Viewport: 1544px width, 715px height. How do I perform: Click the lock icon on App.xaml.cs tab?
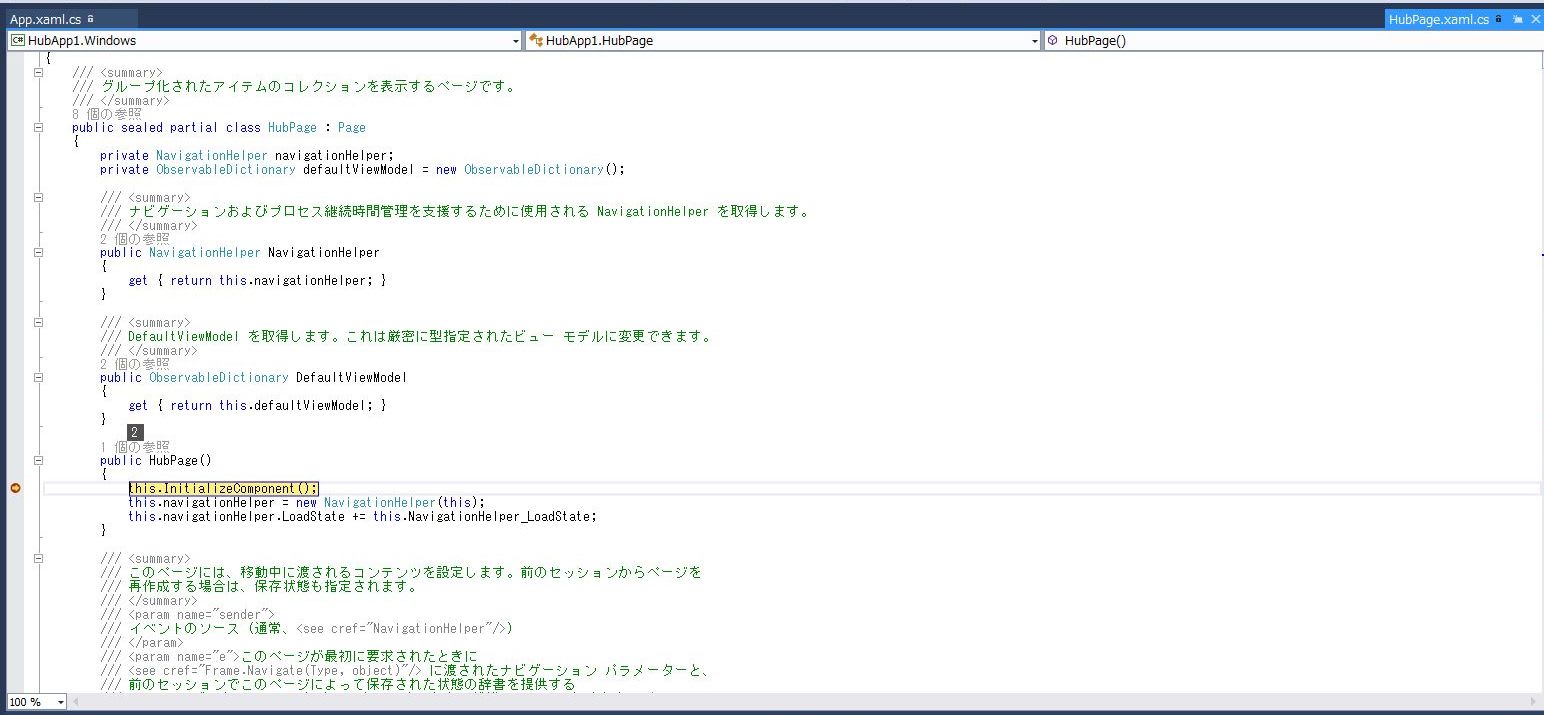[91, 19]
